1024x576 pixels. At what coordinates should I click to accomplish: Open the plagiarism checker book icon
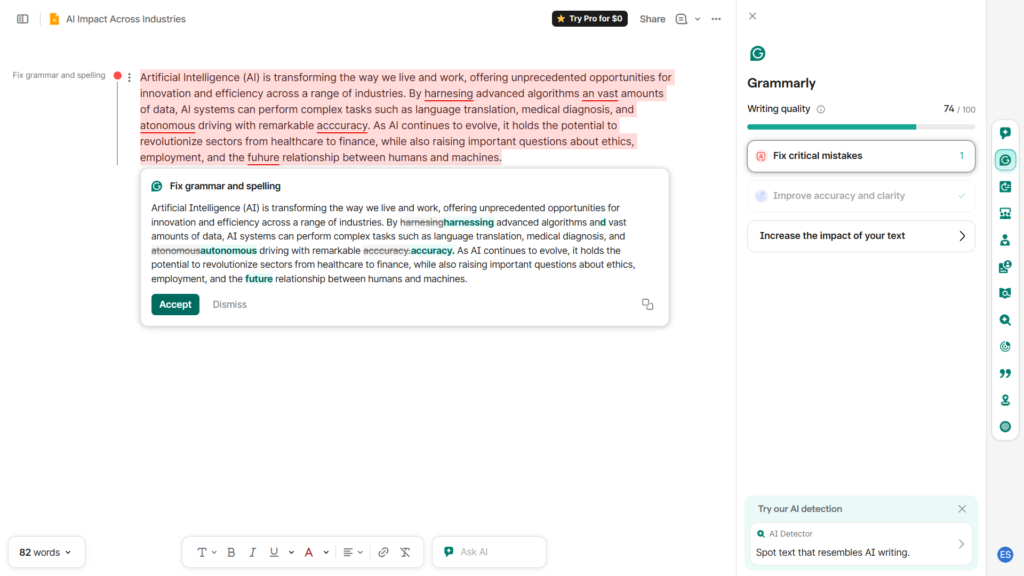click(1005, 293)
